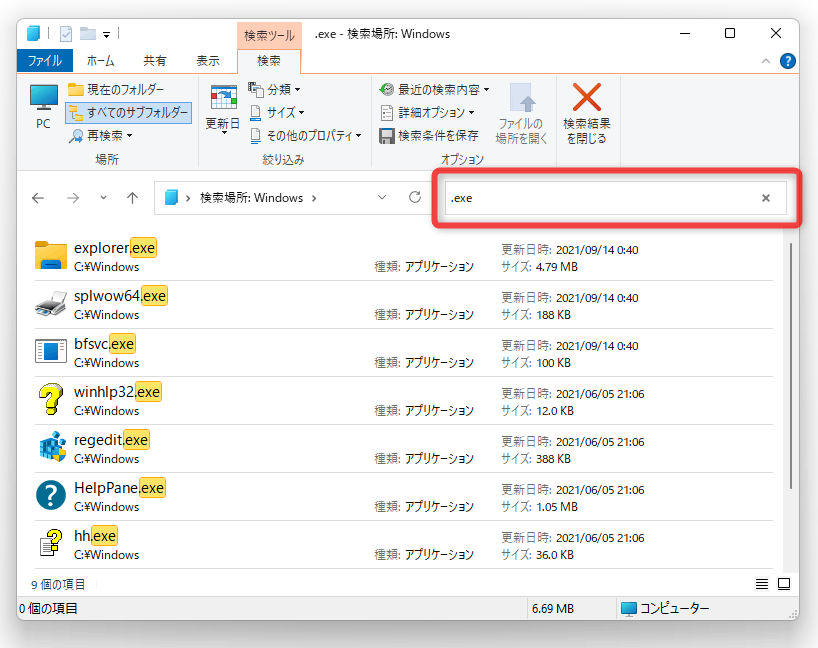This screenshot has width=818, height=648.
Task: Open 最近の検索内容 dropdown
Action: click(x=435, y=90)
